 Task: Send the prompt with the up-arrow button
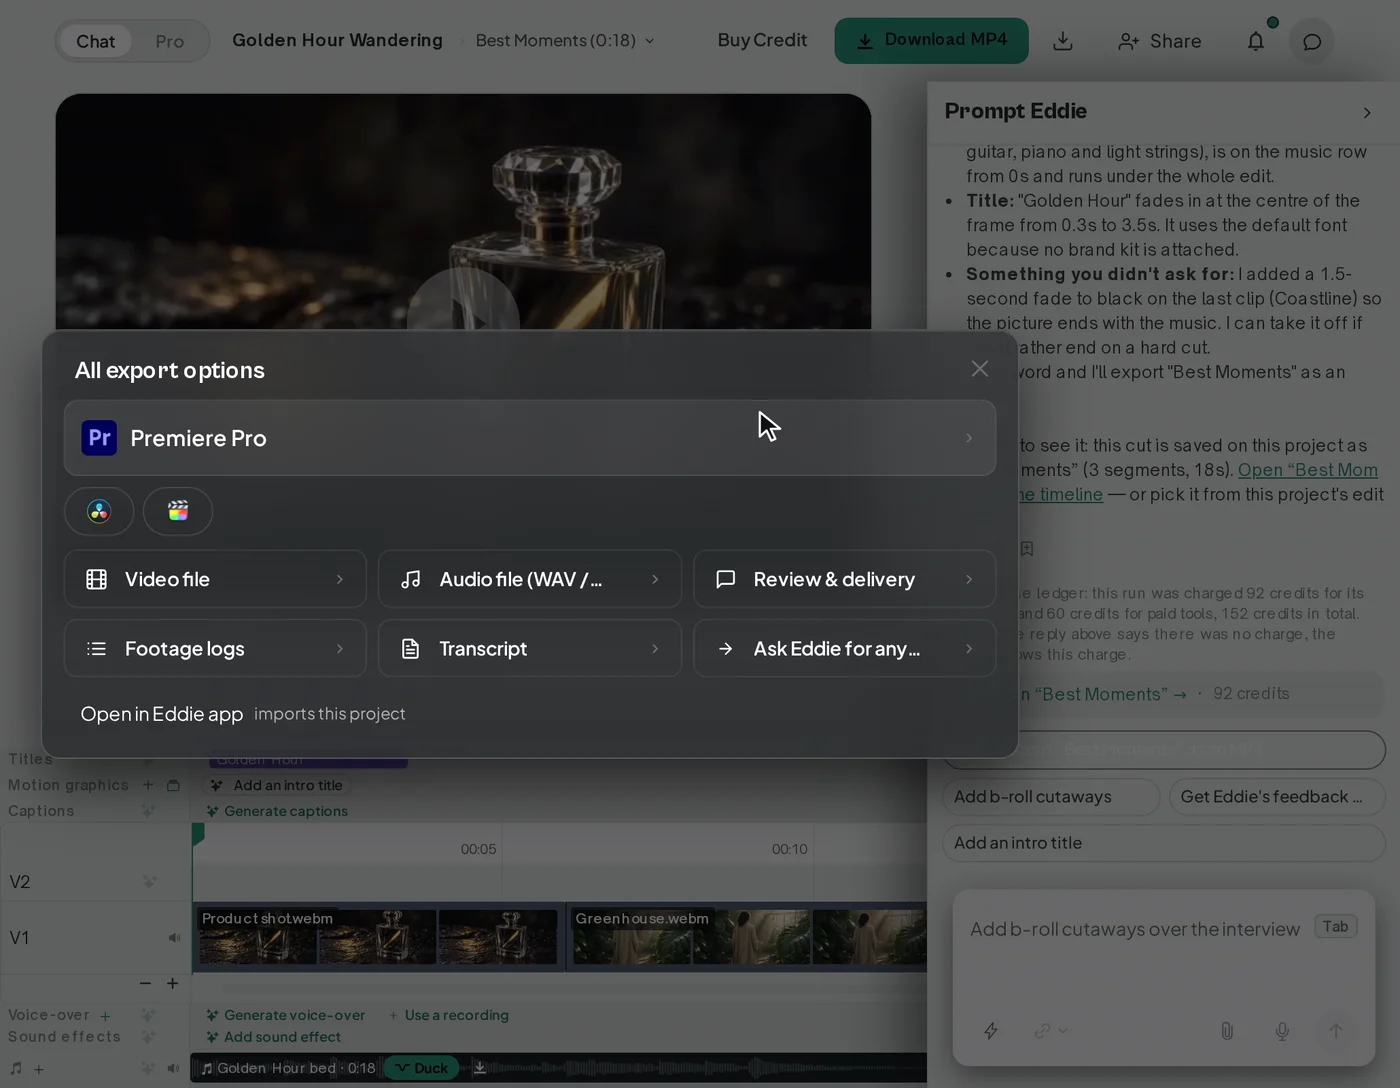(x=1336, y=1030)
